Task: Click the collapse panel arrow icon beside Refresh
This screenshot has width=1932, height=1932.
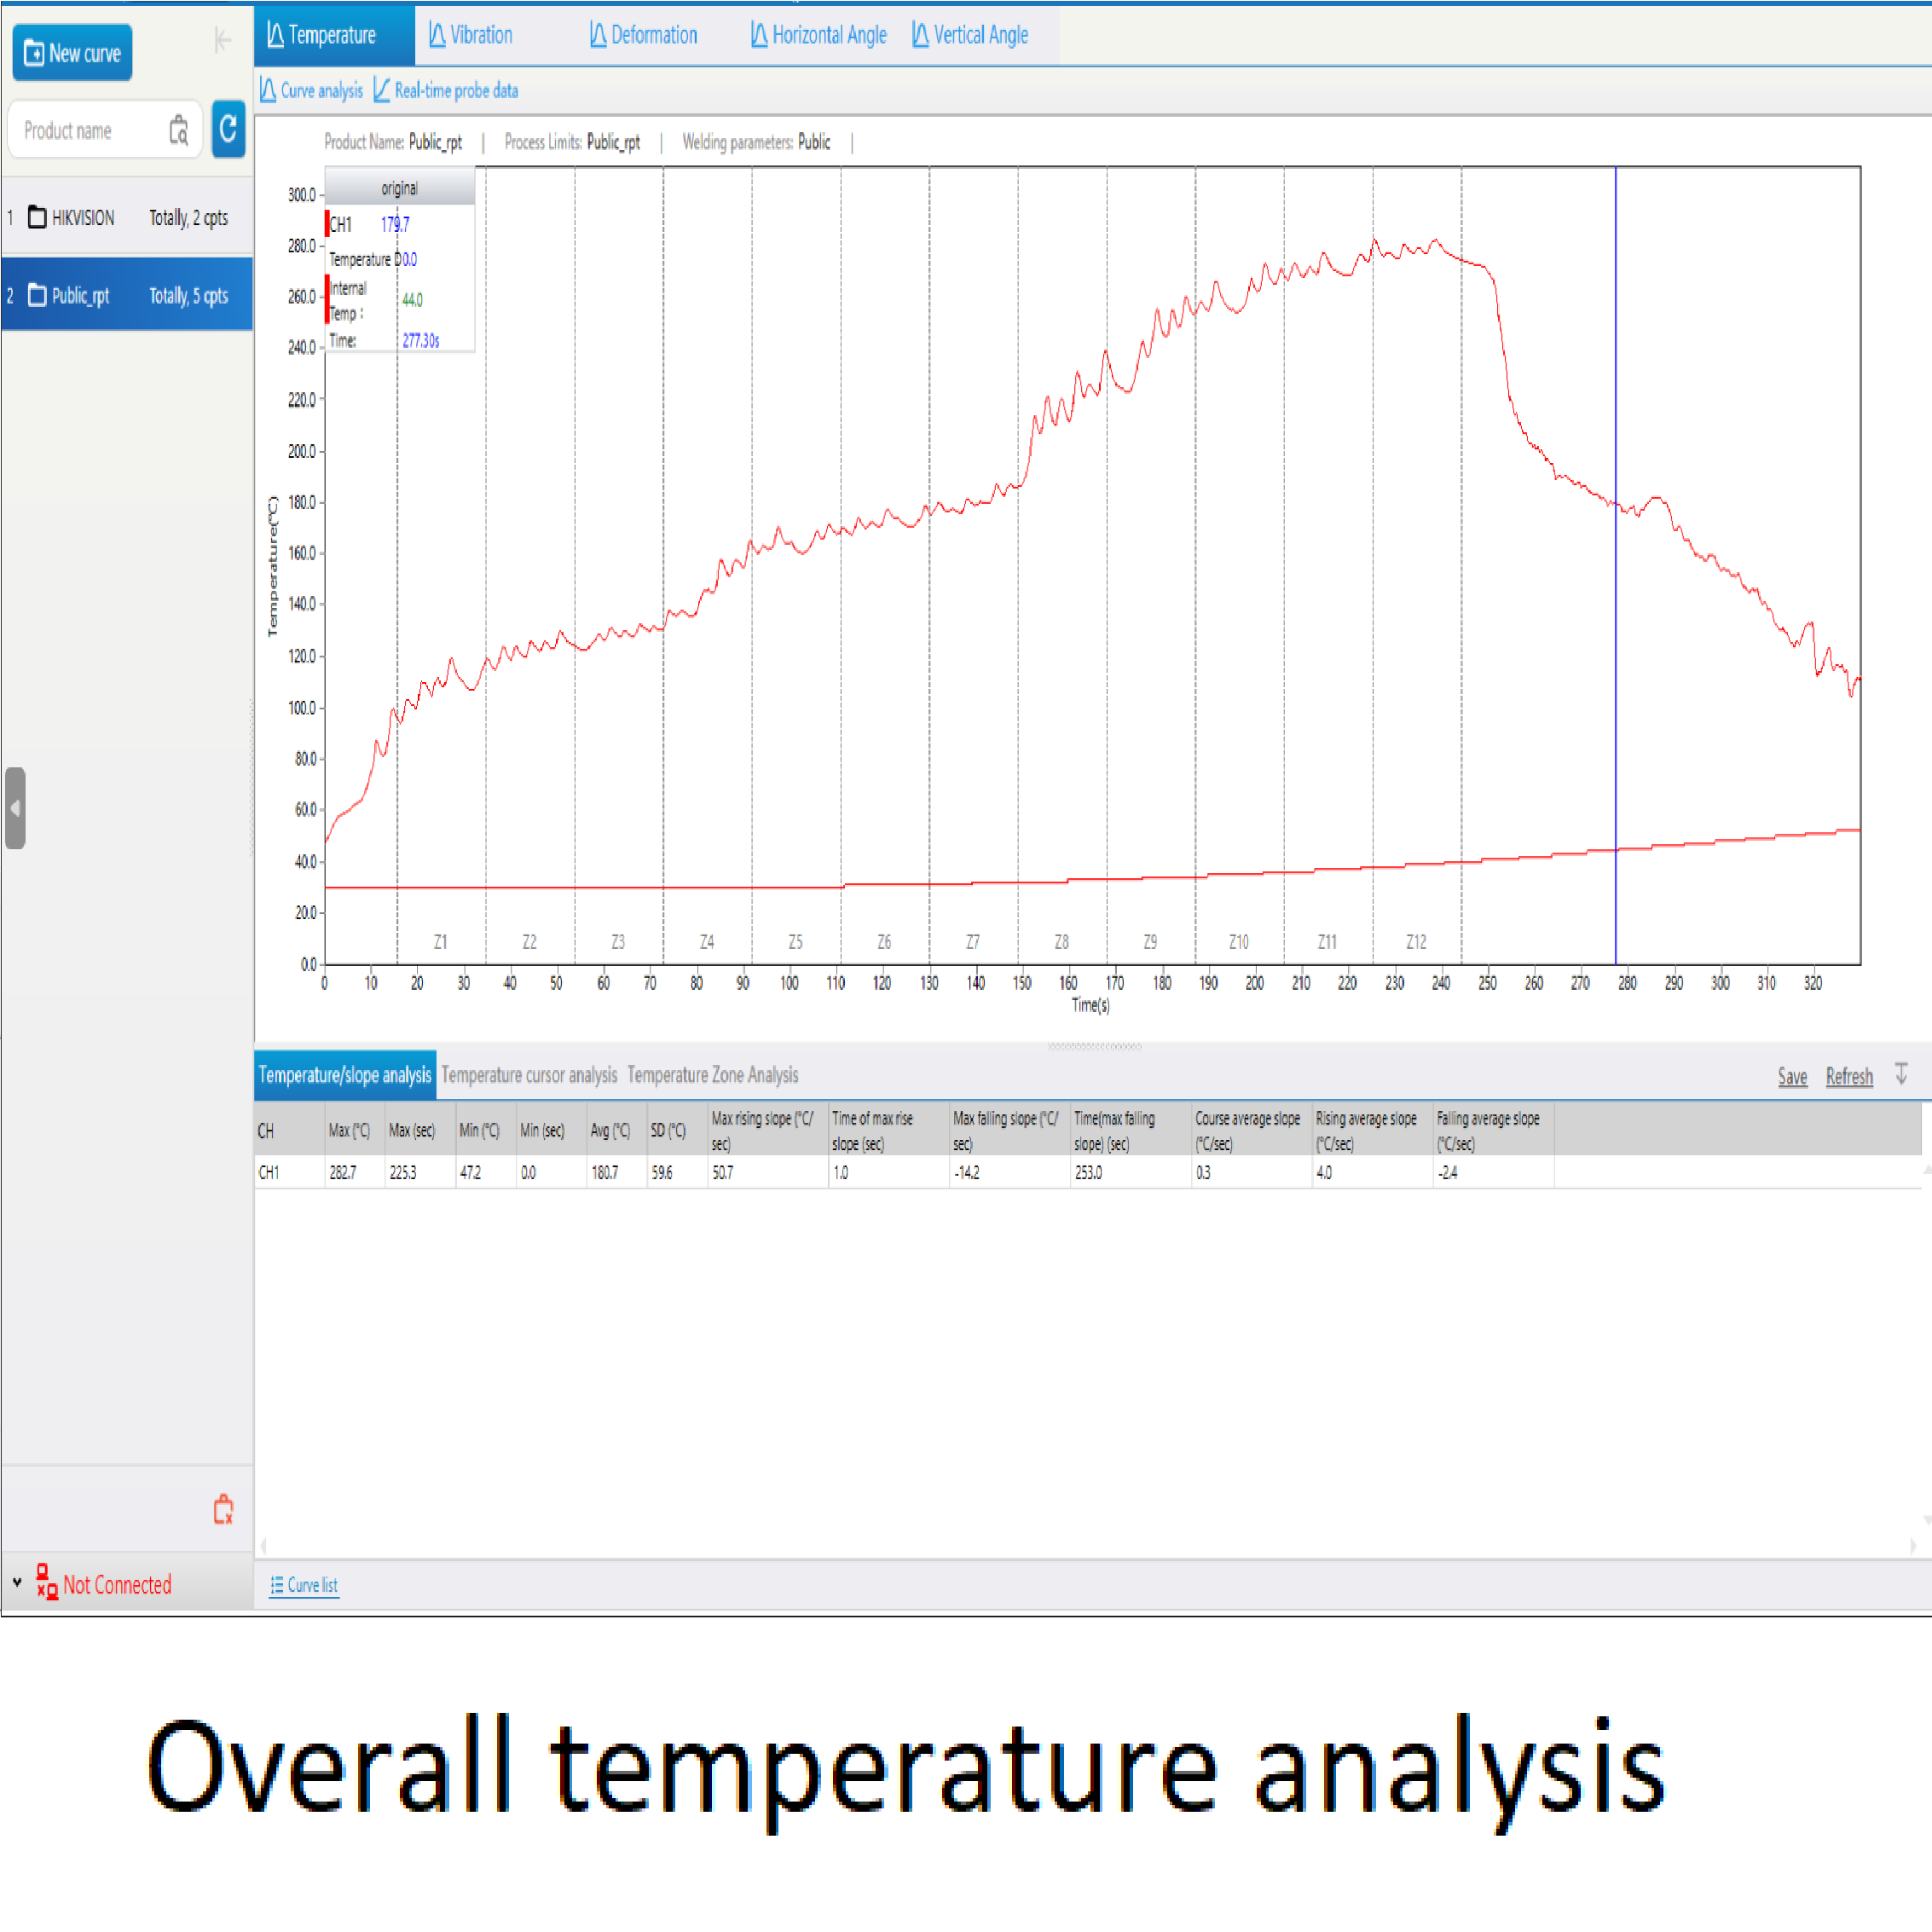Action: click(x=1901, y=1075)
